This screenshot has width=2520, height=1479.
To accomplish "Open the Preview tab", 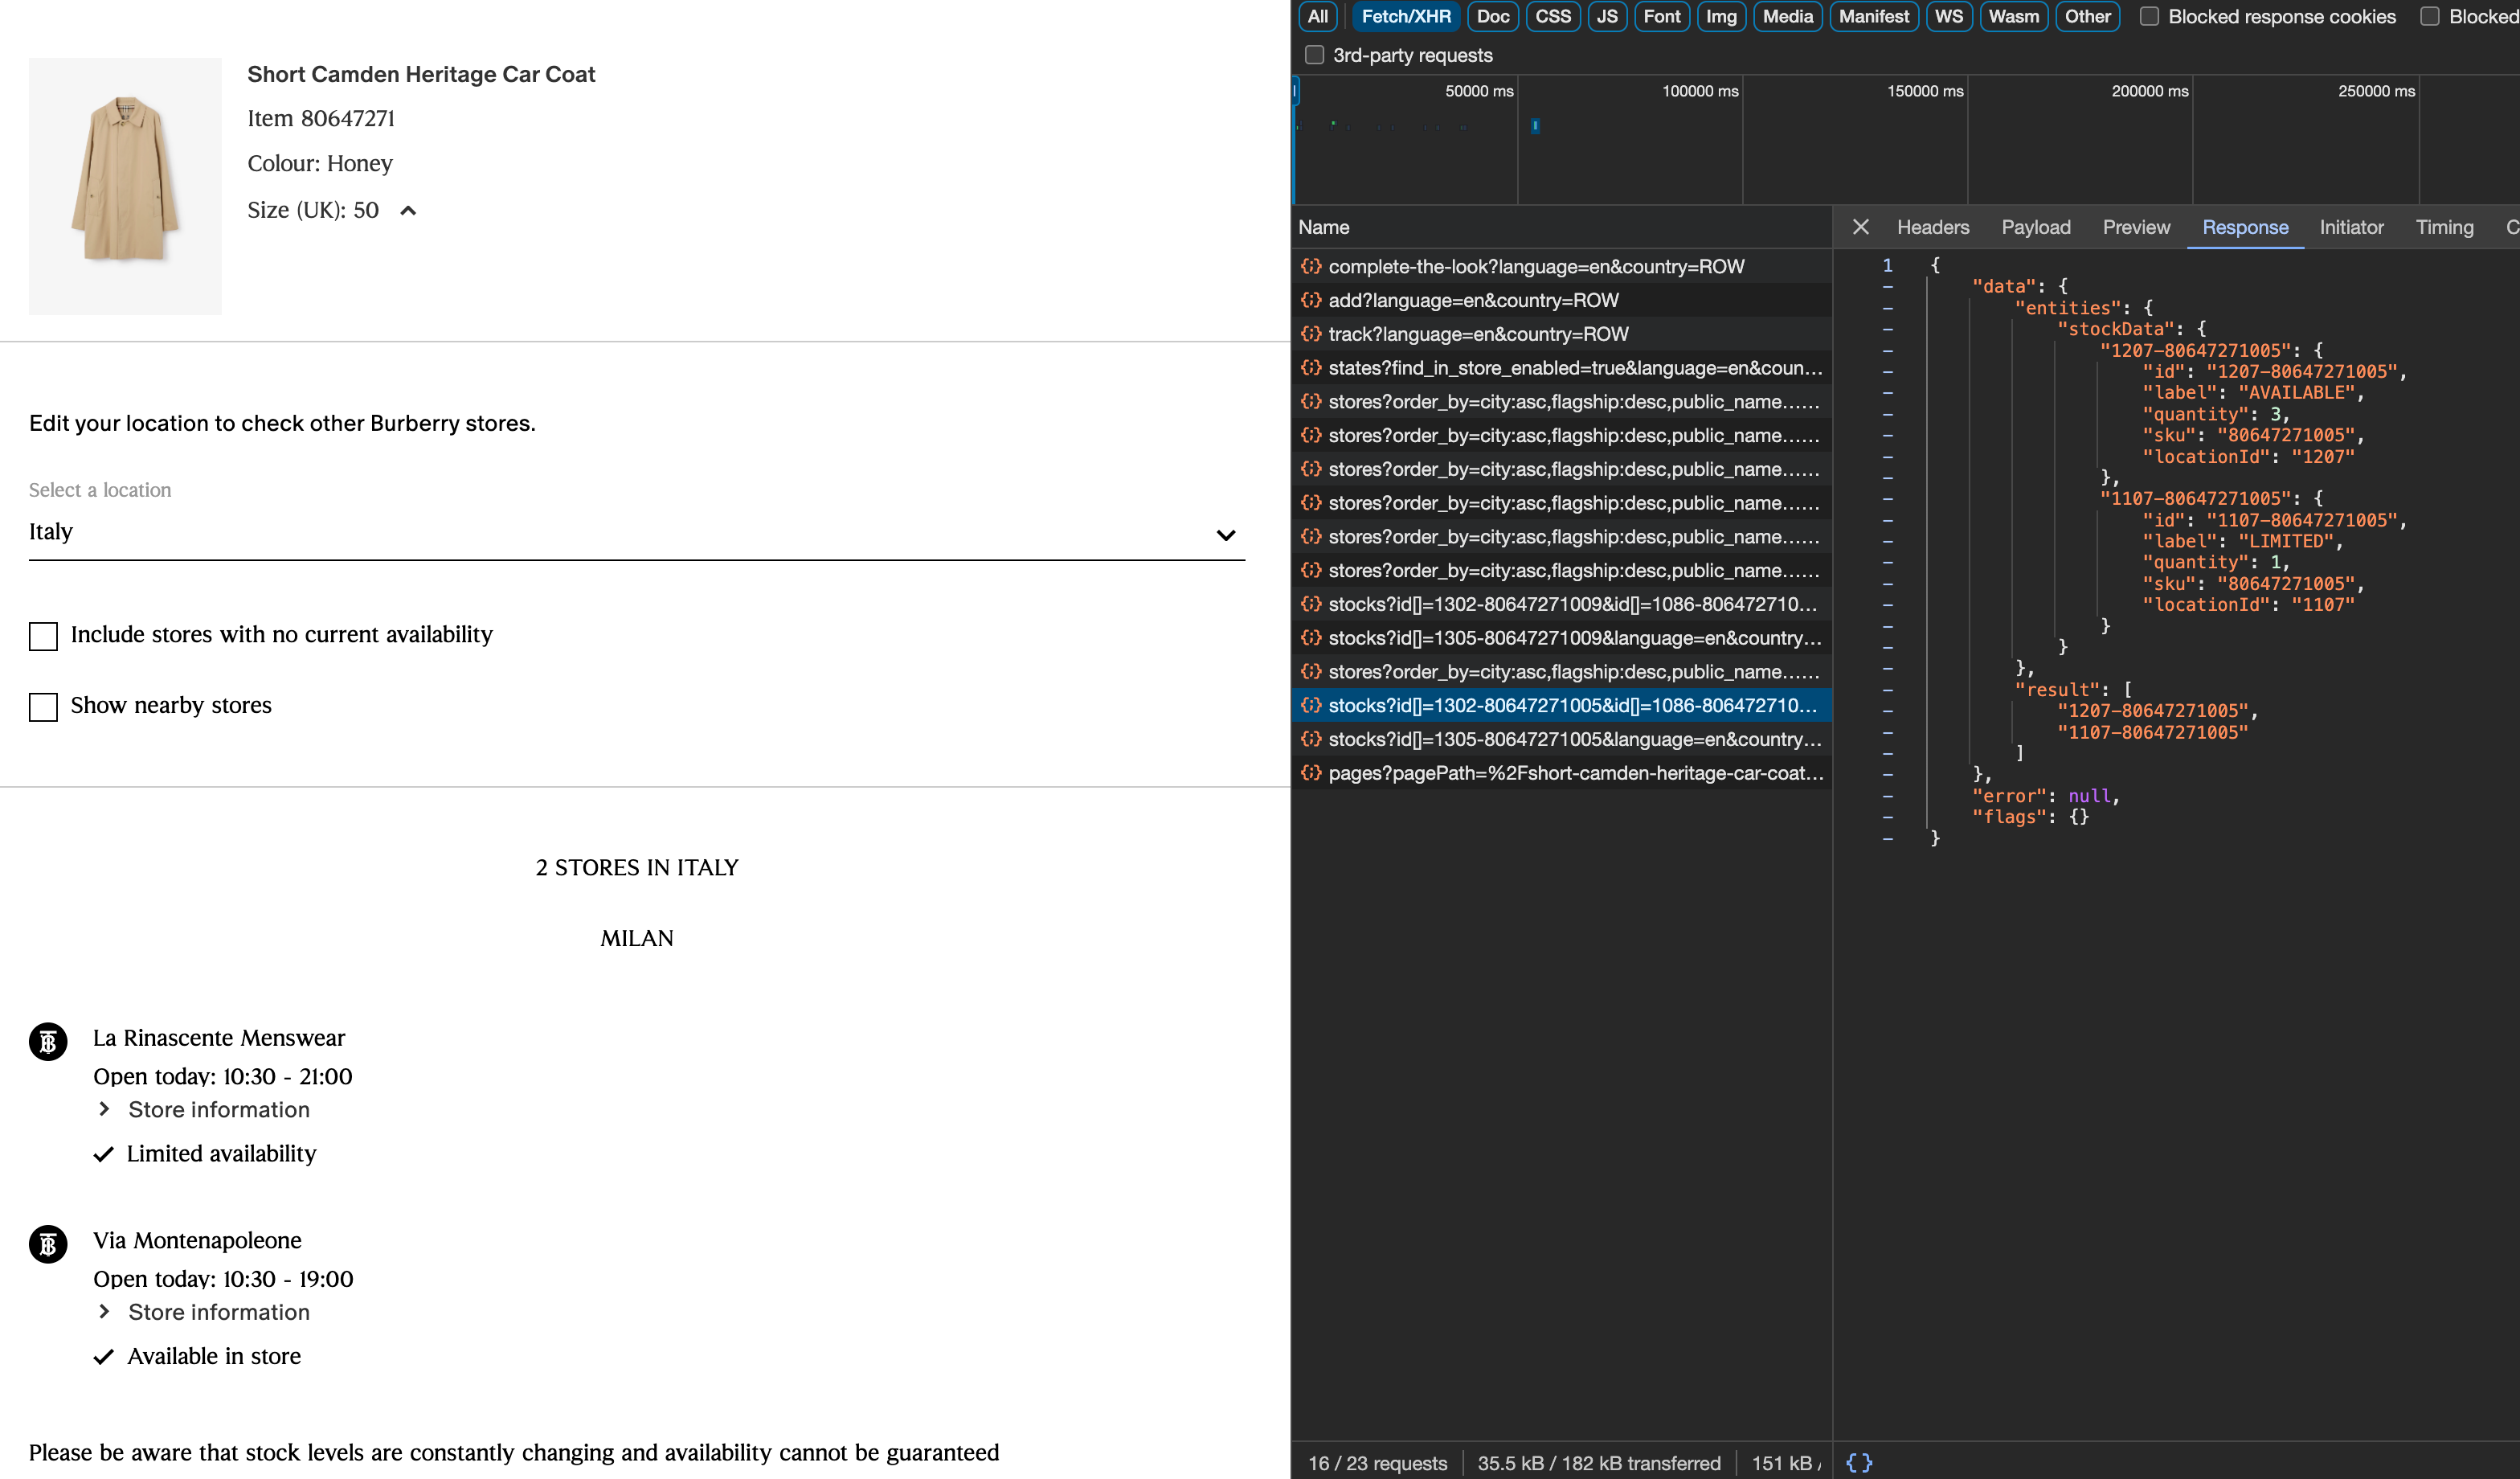I will (2135, 227).
